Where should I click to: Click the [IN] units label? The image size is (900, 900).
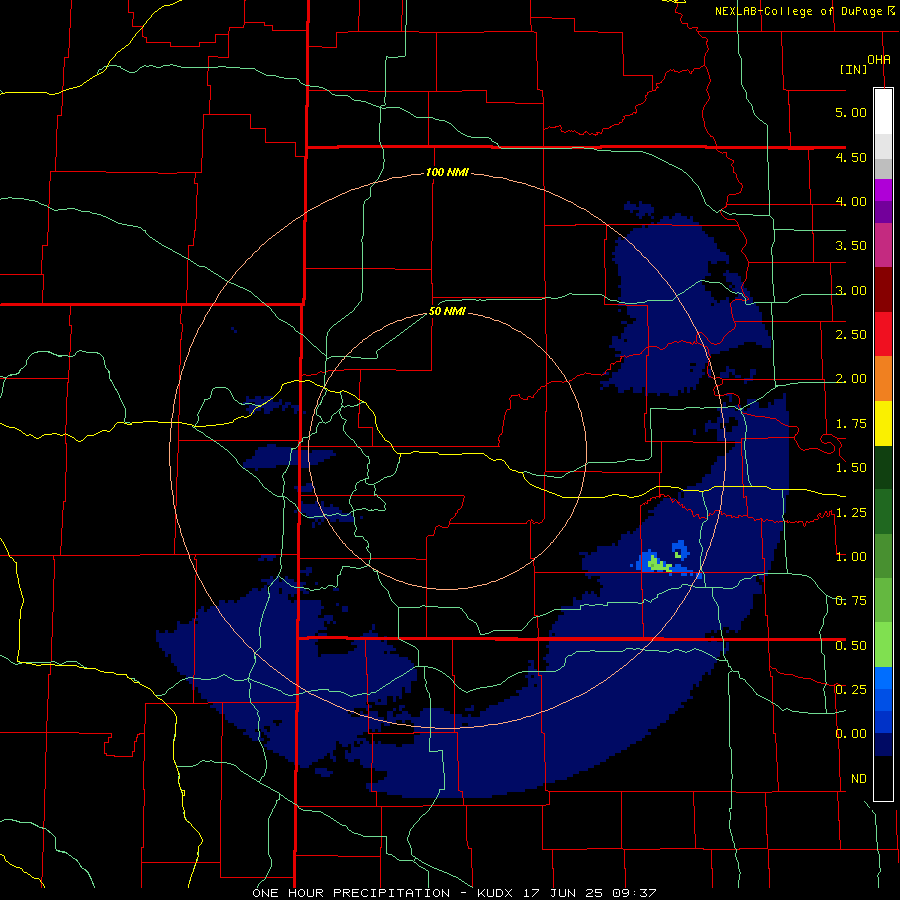[853, 69]
